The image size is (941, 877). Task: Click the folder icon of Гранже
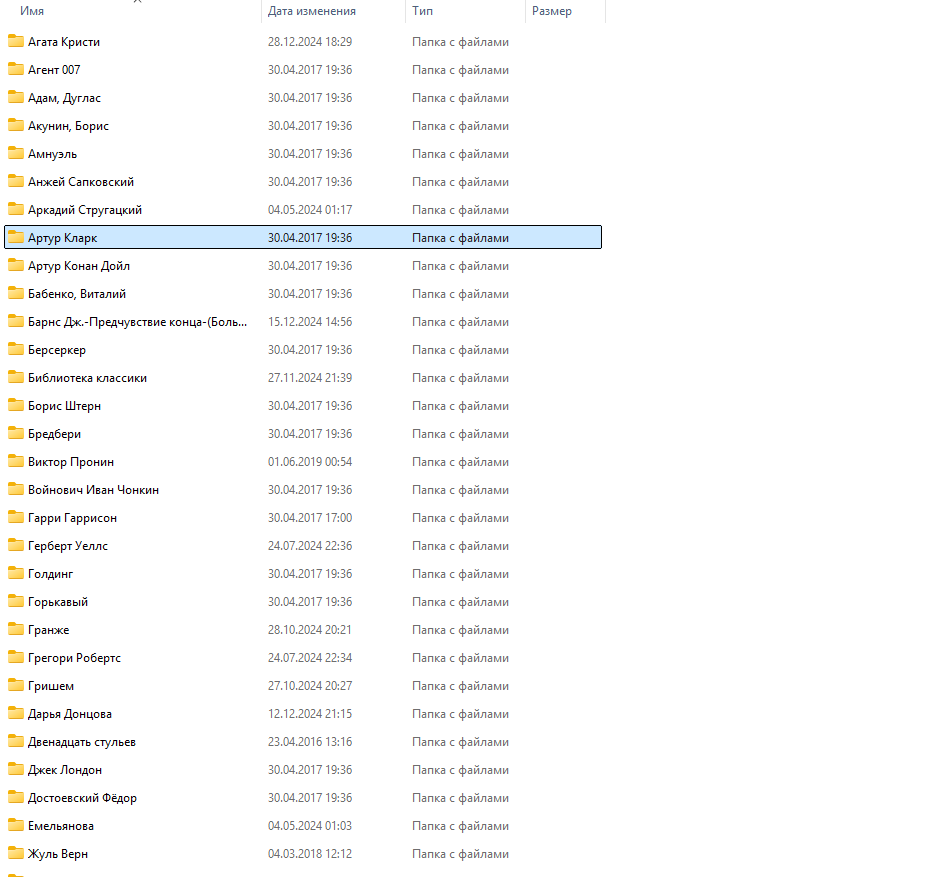[16, 629]
